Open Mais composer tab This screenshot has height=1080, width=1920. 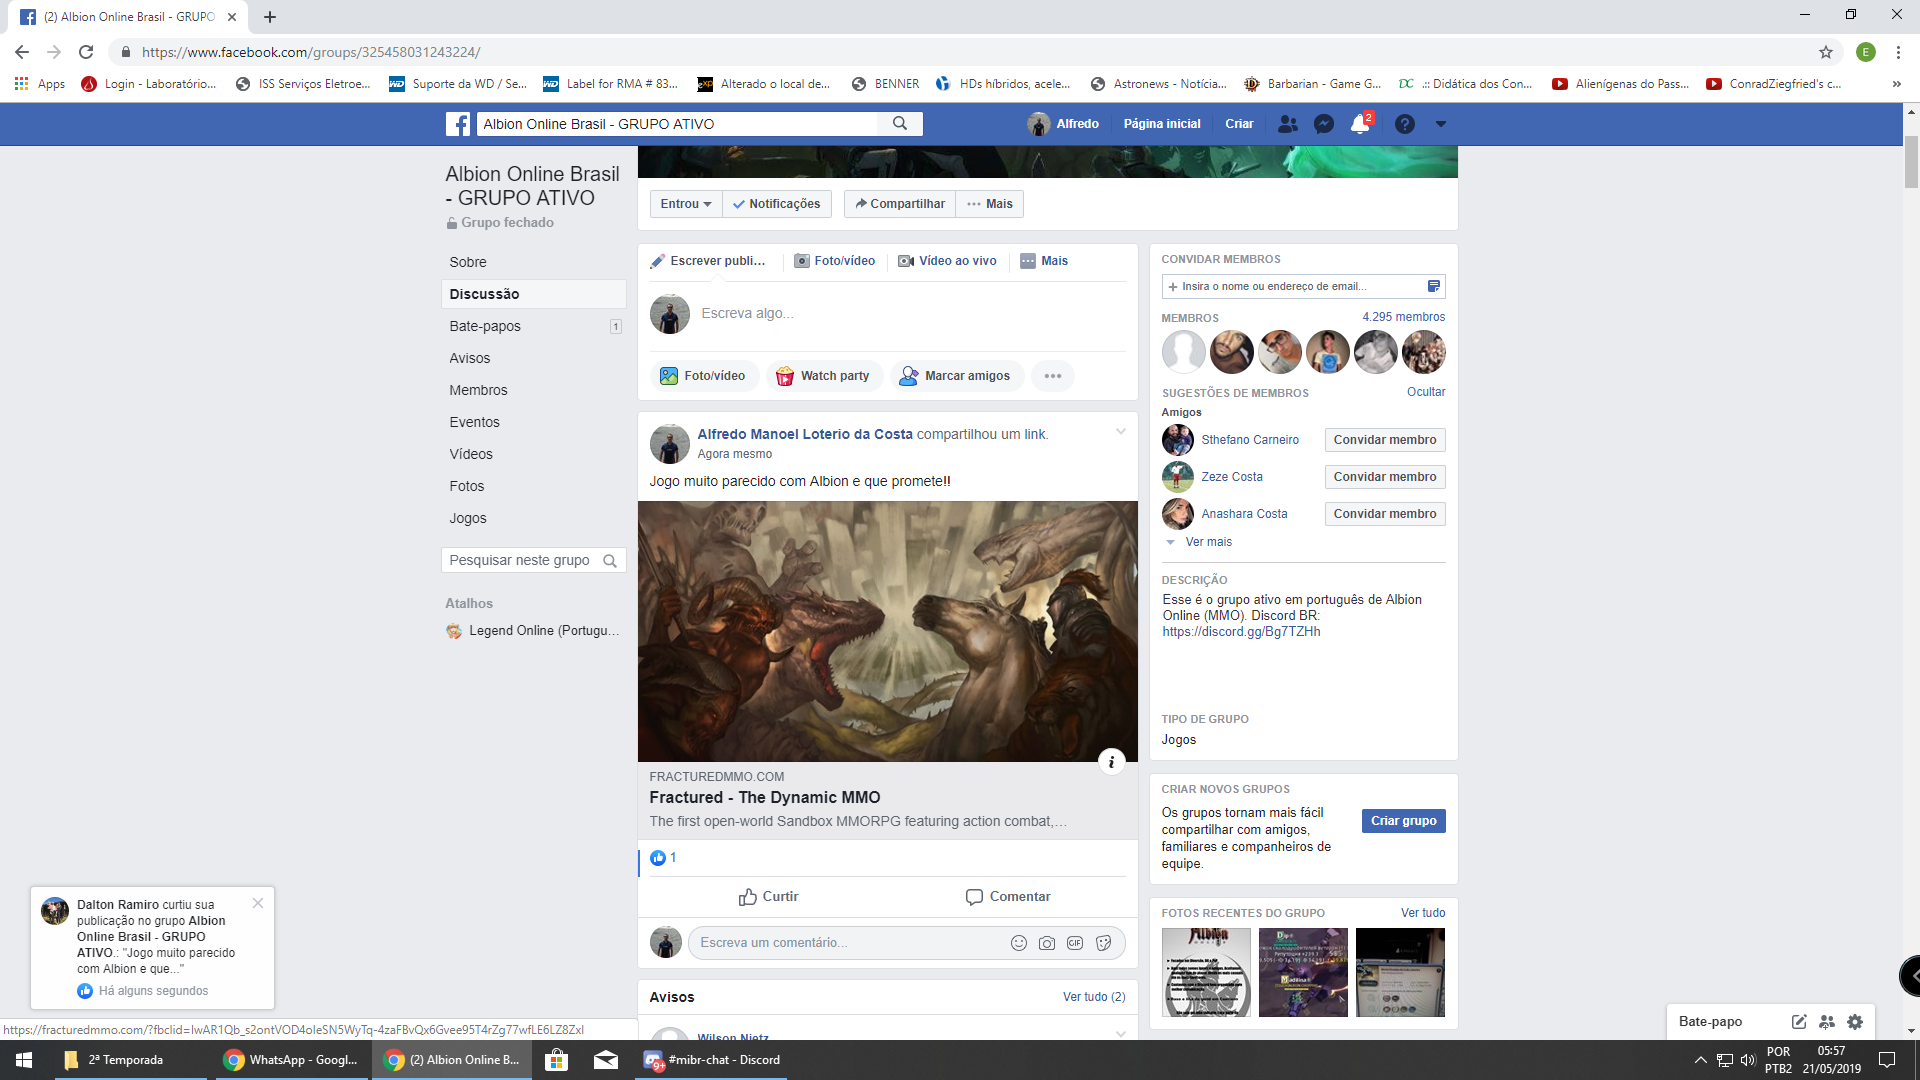click(1044, 261)
